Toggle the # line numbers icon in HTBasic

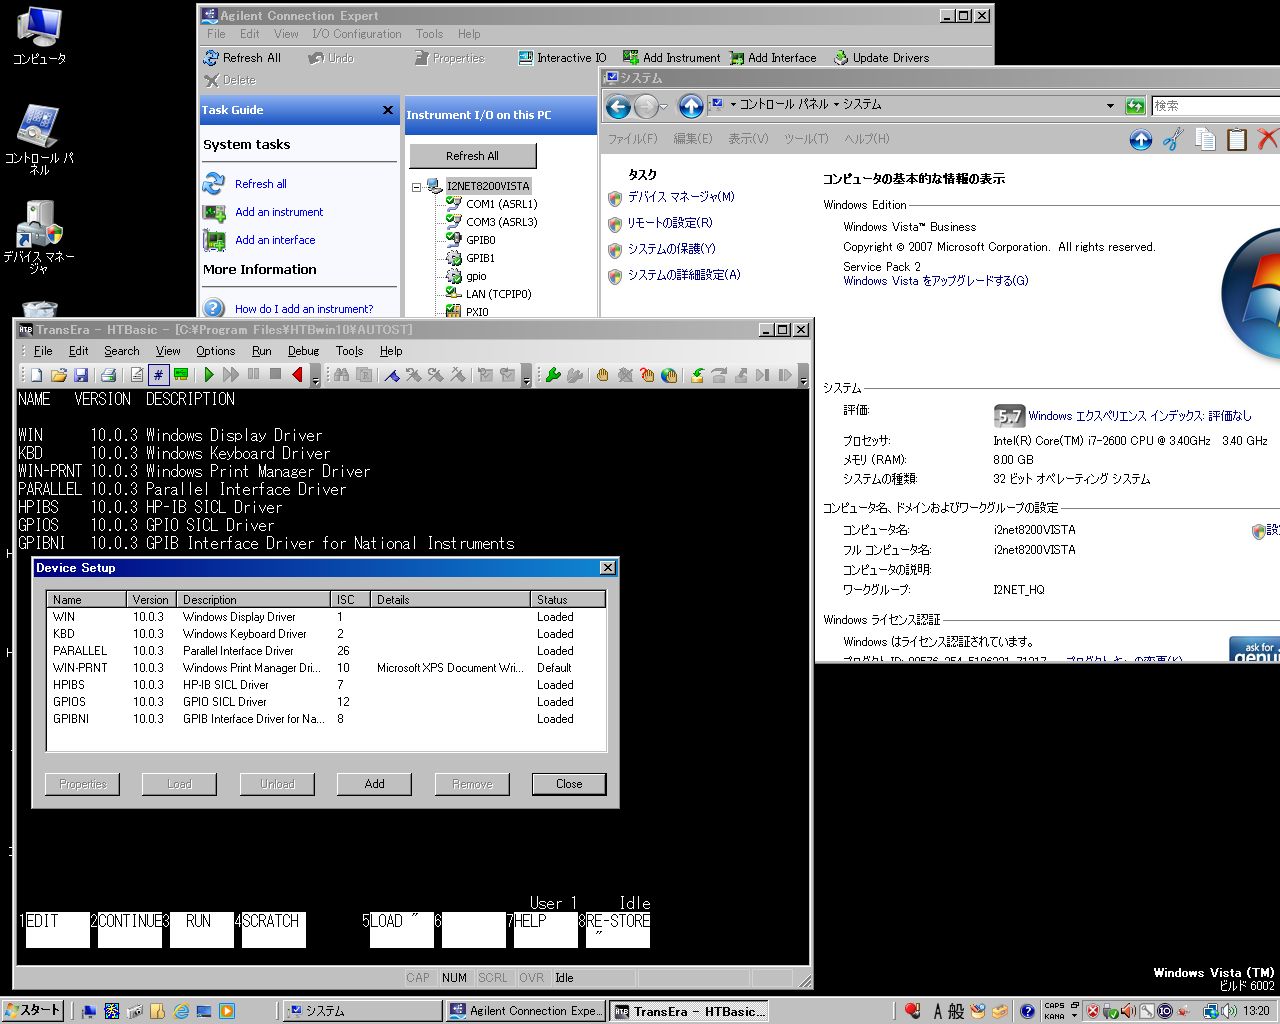click(158, 375)
